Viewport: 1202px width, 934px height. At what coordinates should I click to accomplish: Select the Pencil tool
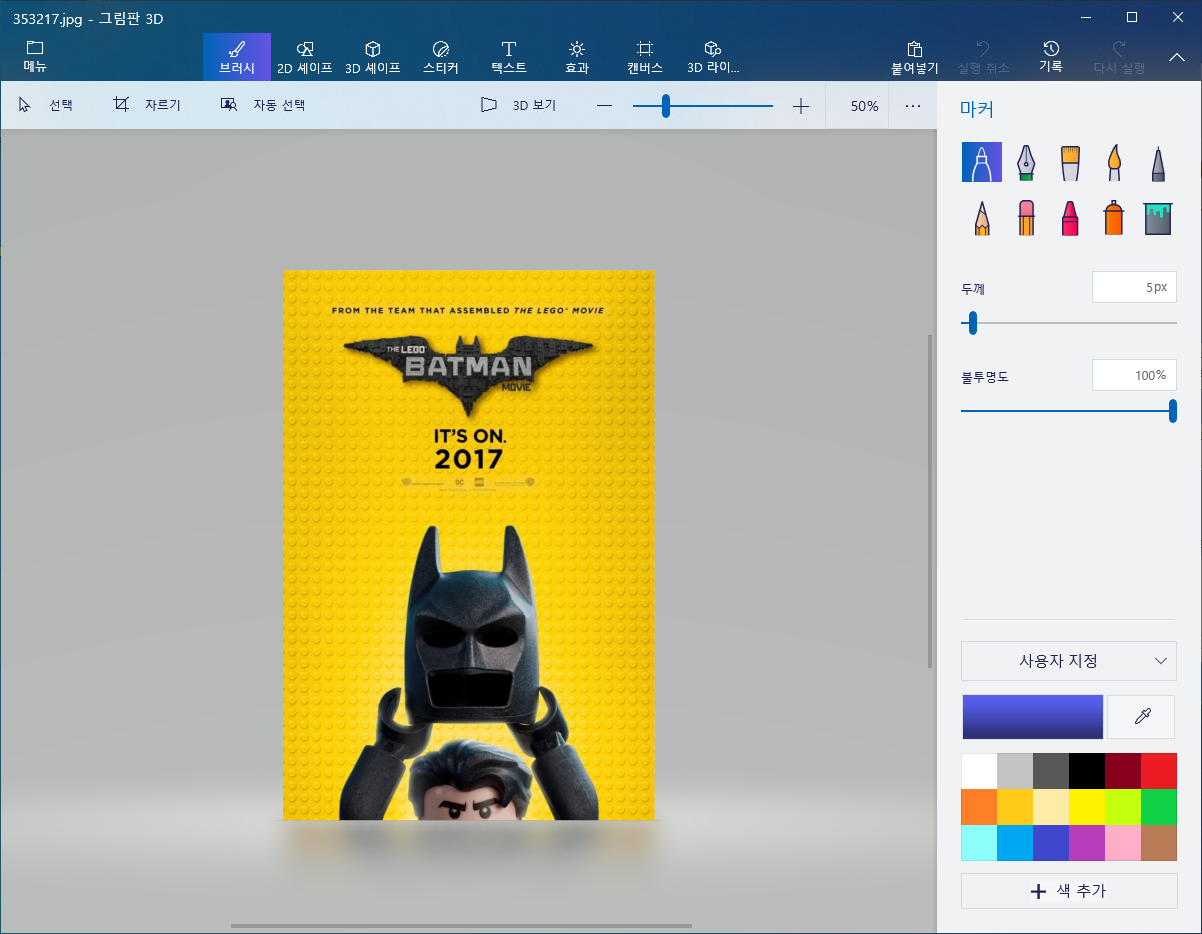[x=981, y=217]
